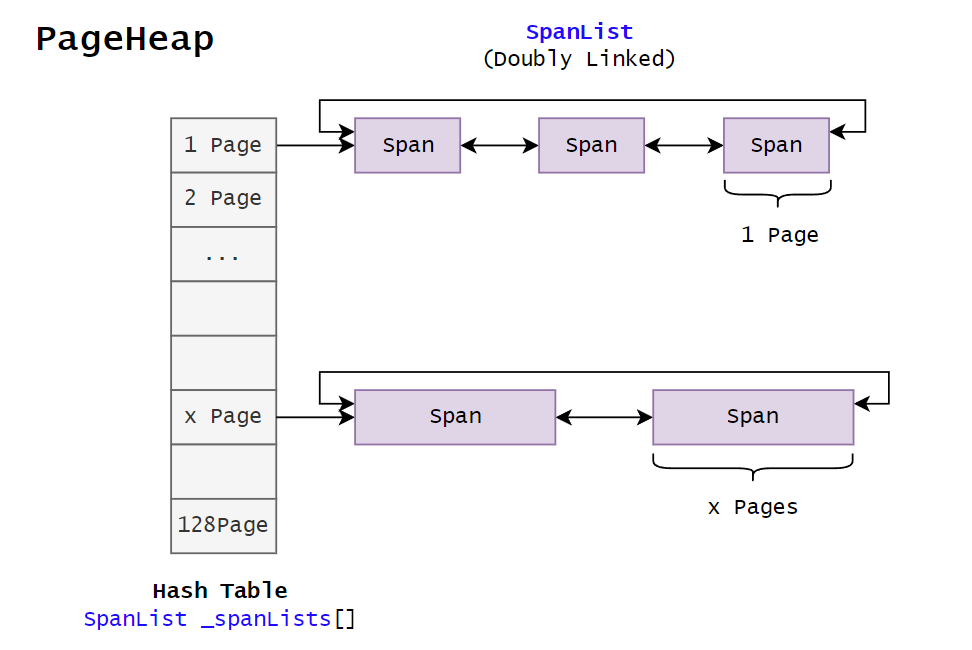Select the "x Page" hash table cell
The width and height of the screenshot is (972, 650).
223,417
